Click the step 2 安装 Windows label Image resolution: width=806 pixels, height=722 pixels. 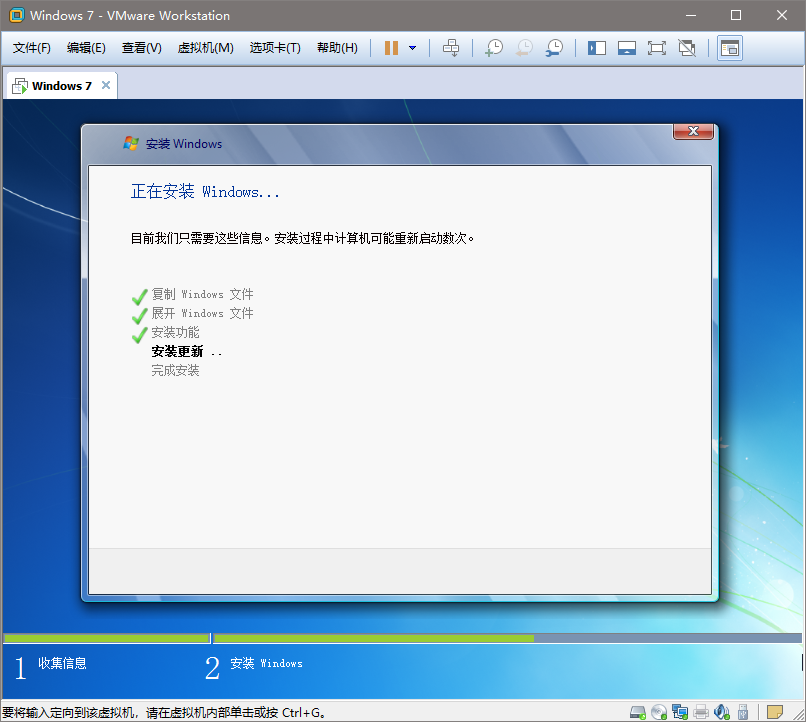pyautogui.click(x=266, y=663)
